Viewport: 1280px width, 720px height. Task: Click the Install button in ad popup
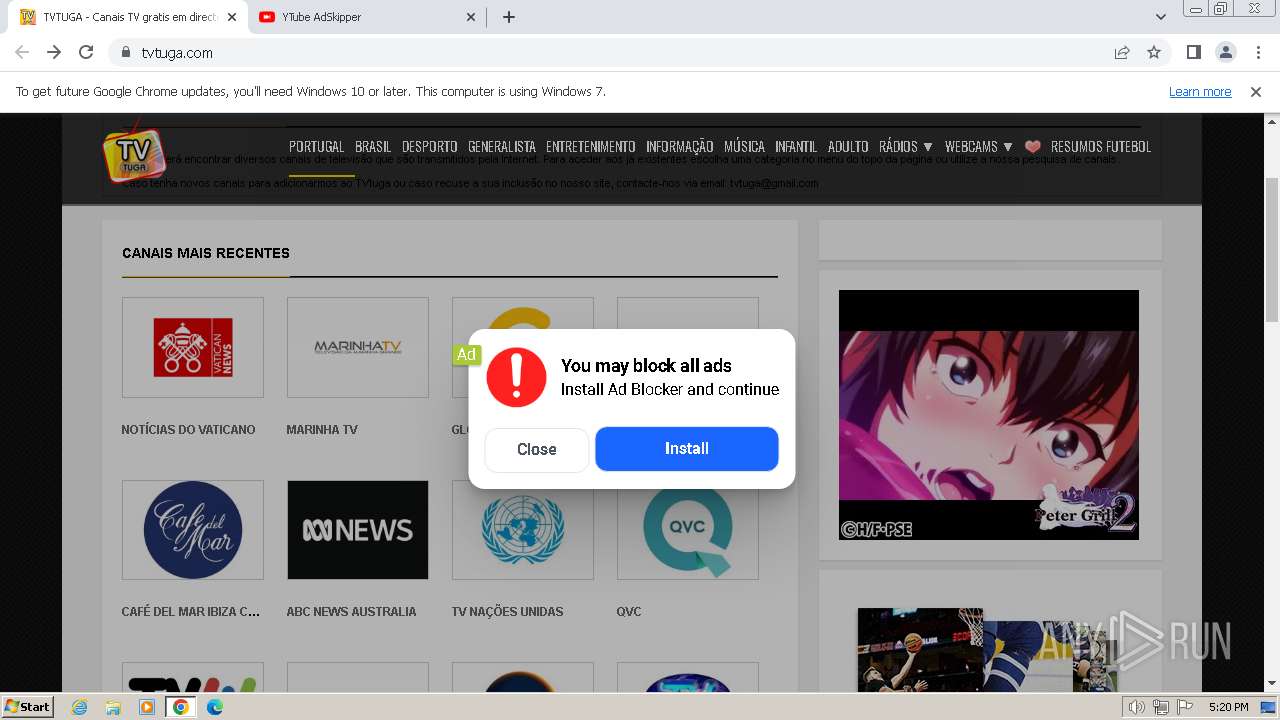(x=686, y=449)
